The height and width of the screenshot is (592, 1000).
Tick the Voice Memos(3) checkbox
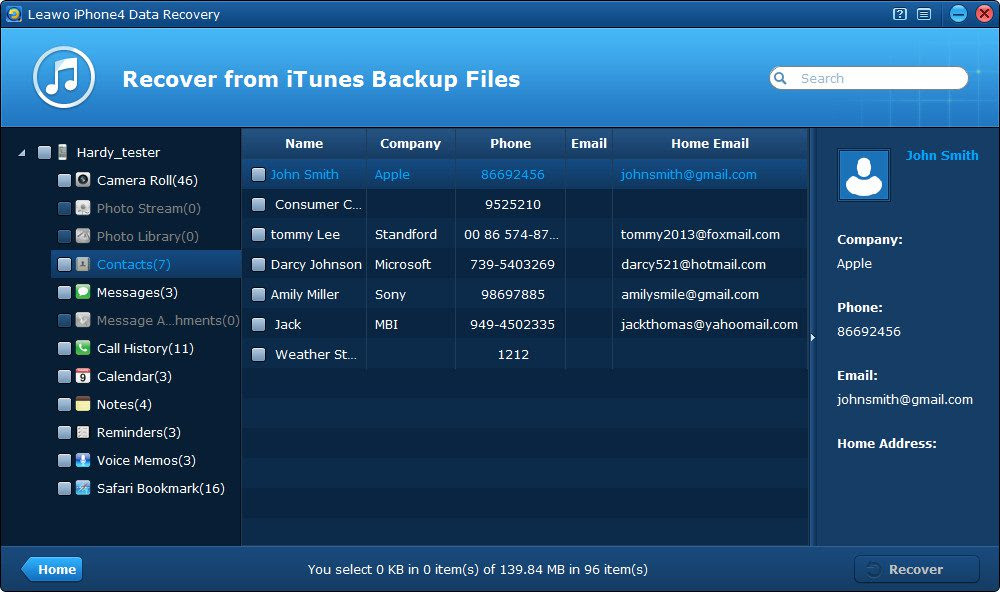click(64, 461)
